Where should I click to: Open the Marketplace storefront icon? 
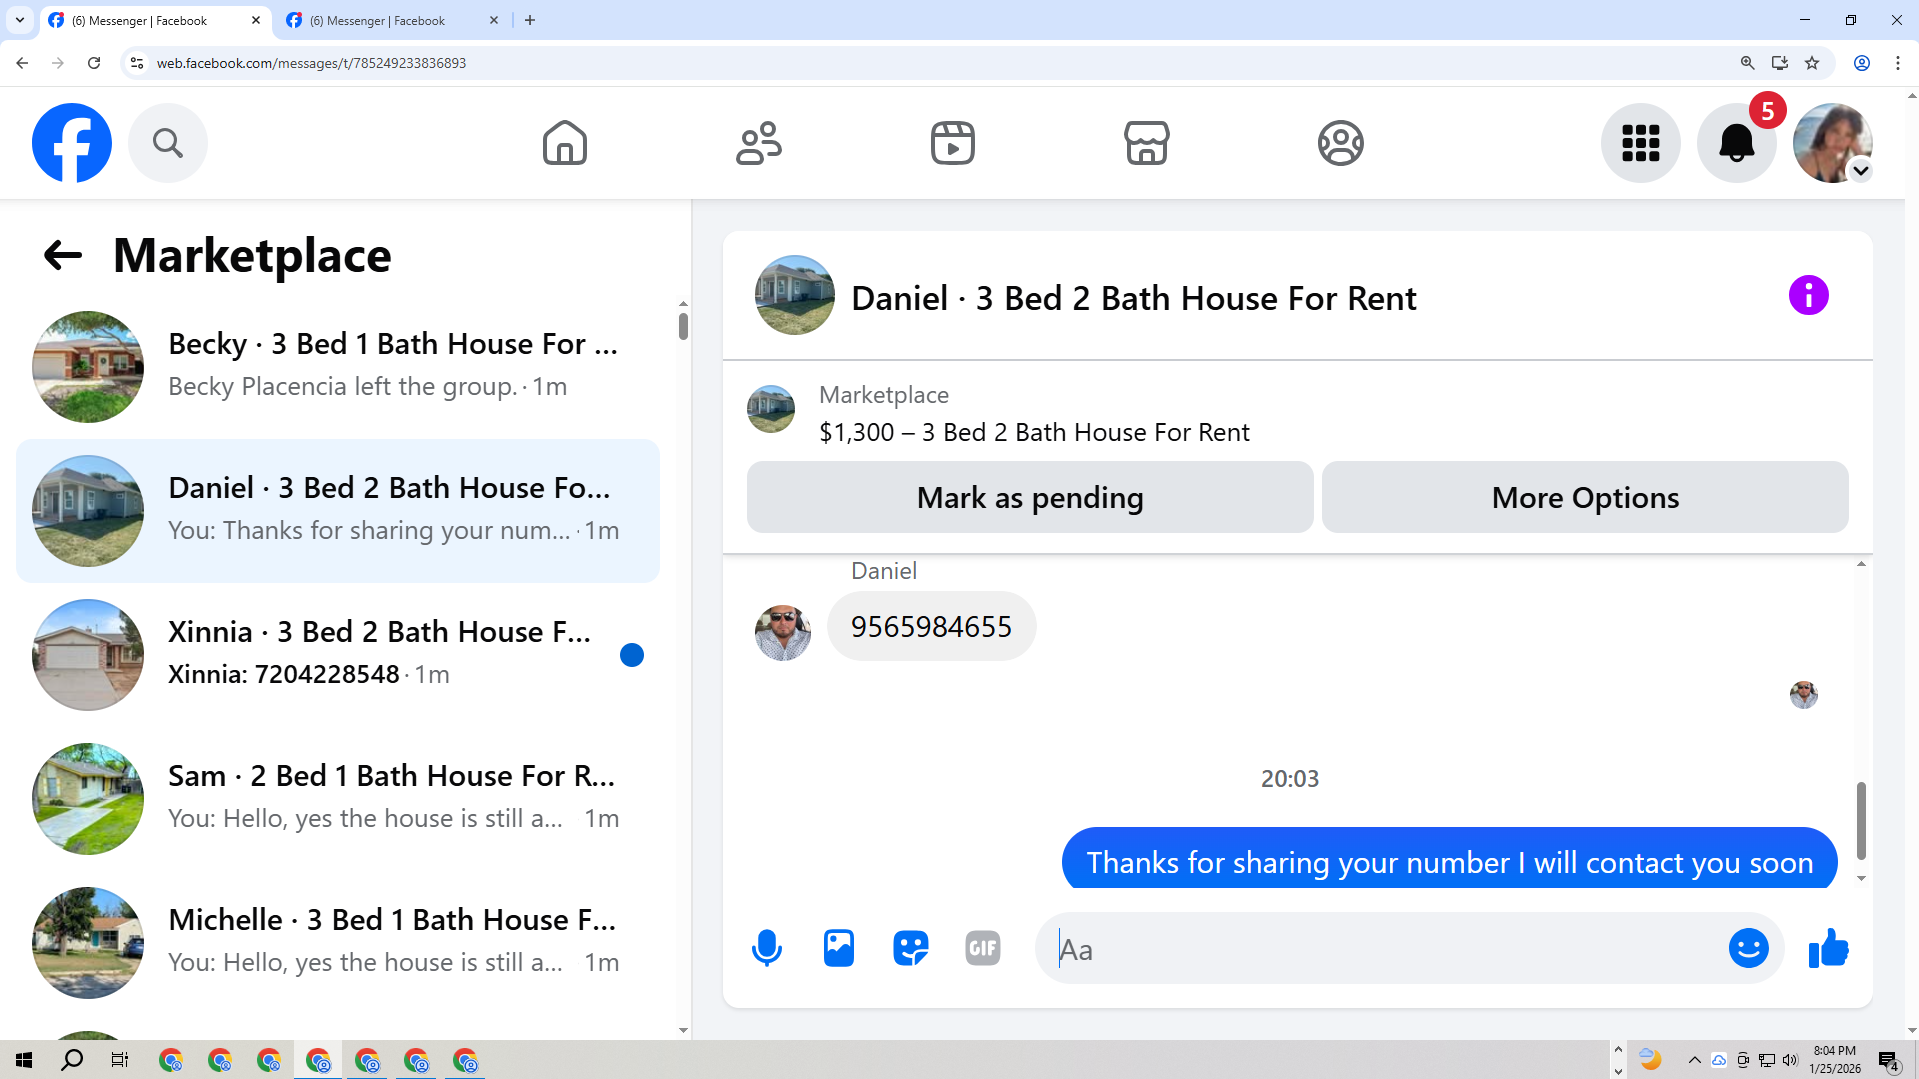[x=1147, y=143]
